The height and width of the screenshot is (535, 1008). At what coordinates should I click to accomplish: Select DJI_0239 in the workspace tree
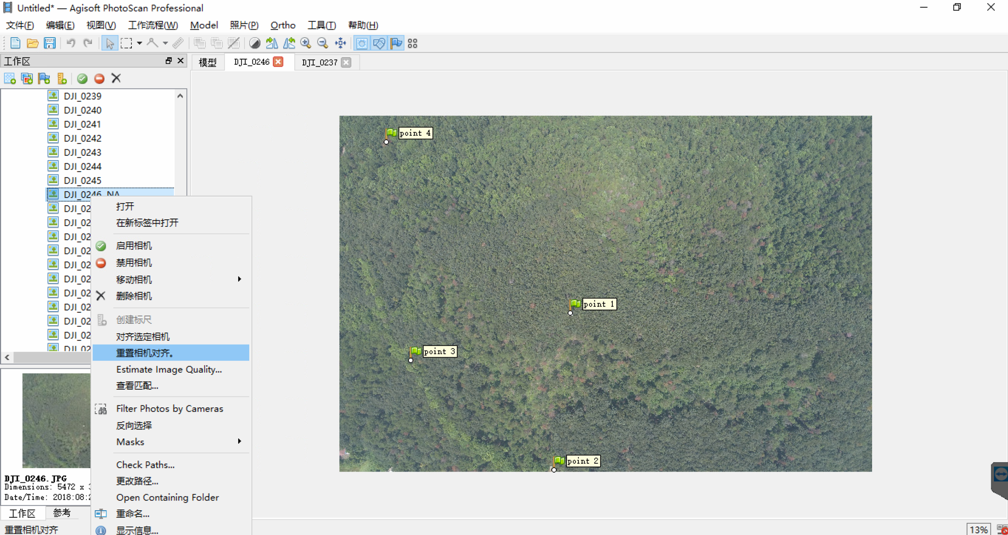82,96
